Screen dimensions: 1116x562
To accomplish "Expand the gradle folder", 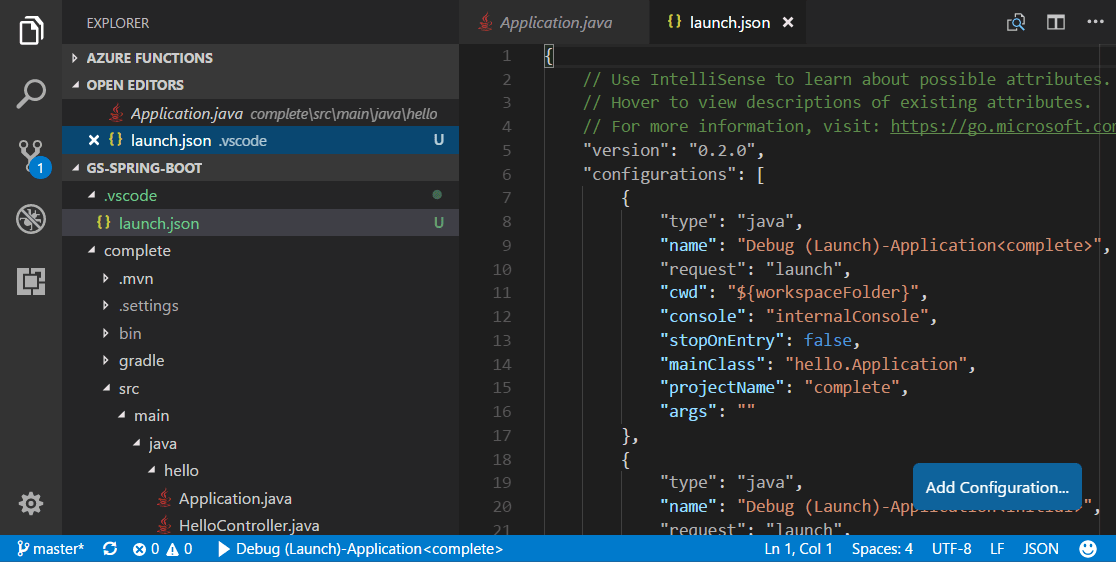I will click(141, 360).
